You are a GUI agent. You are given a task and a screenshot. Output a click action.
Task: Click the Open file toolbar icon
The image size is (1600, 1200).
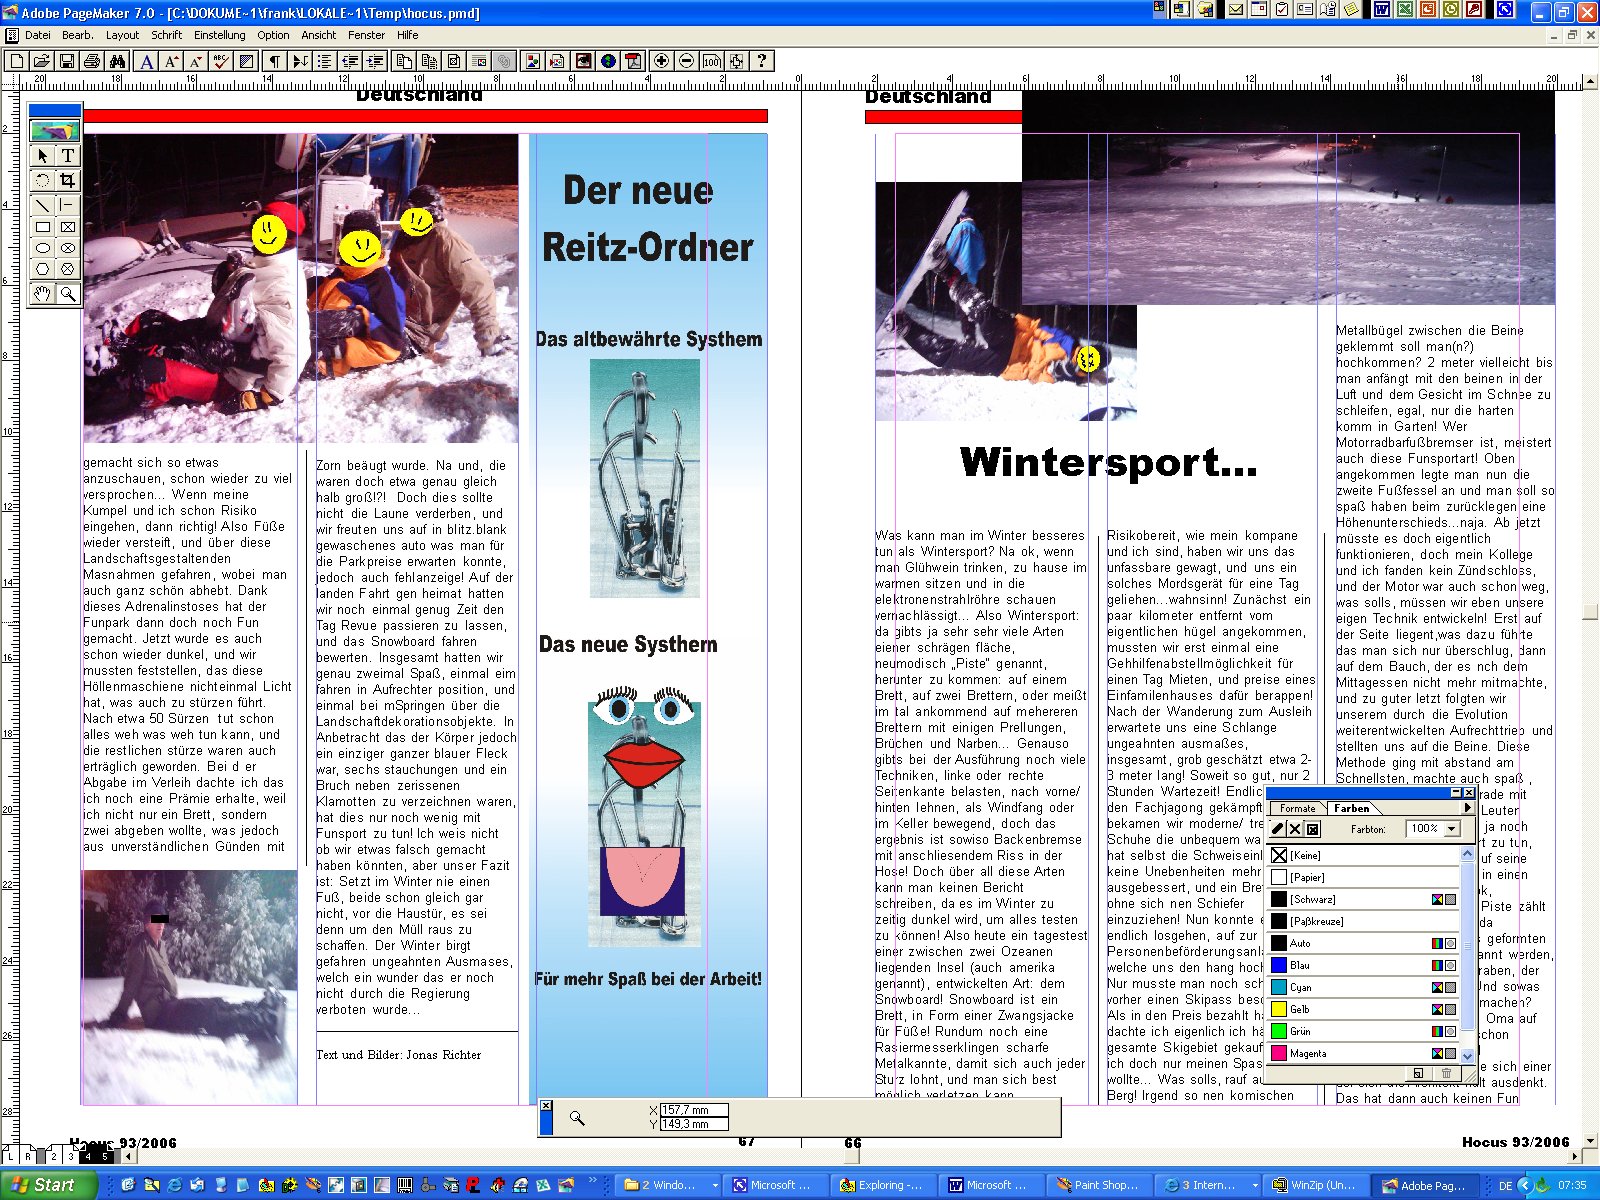pyautogui.click(x=42, y=61)
